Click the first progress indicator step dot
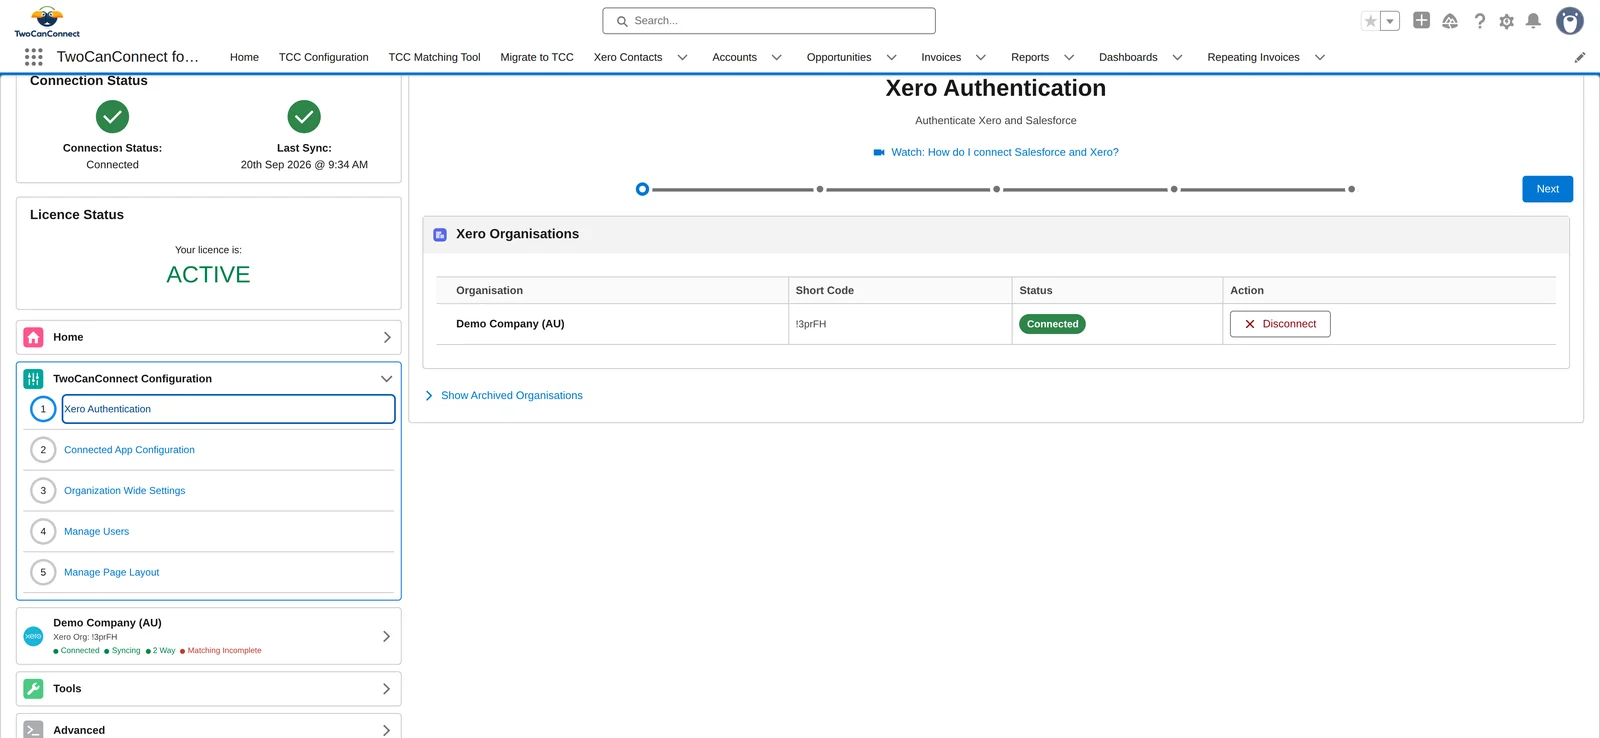The height and width of the screenshot is (738, 1600). point(642,189)
